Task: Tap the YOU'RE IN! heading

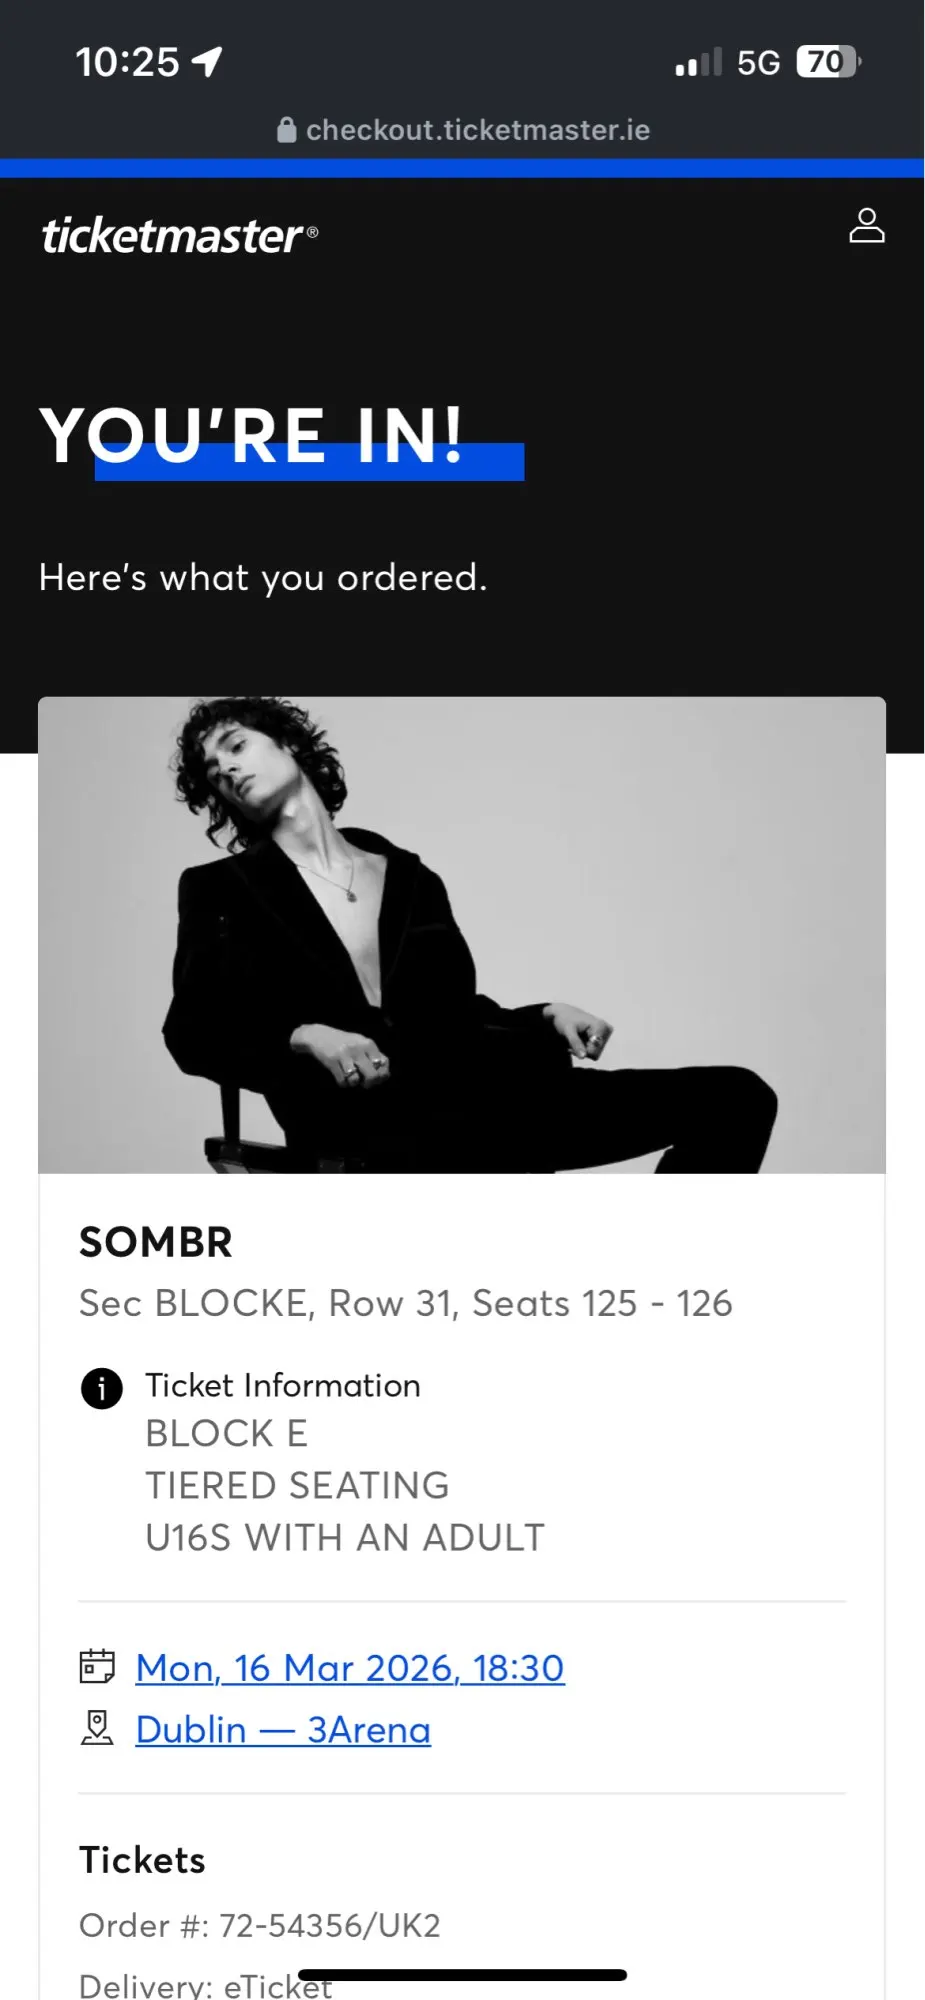Action: pos(252,436)
